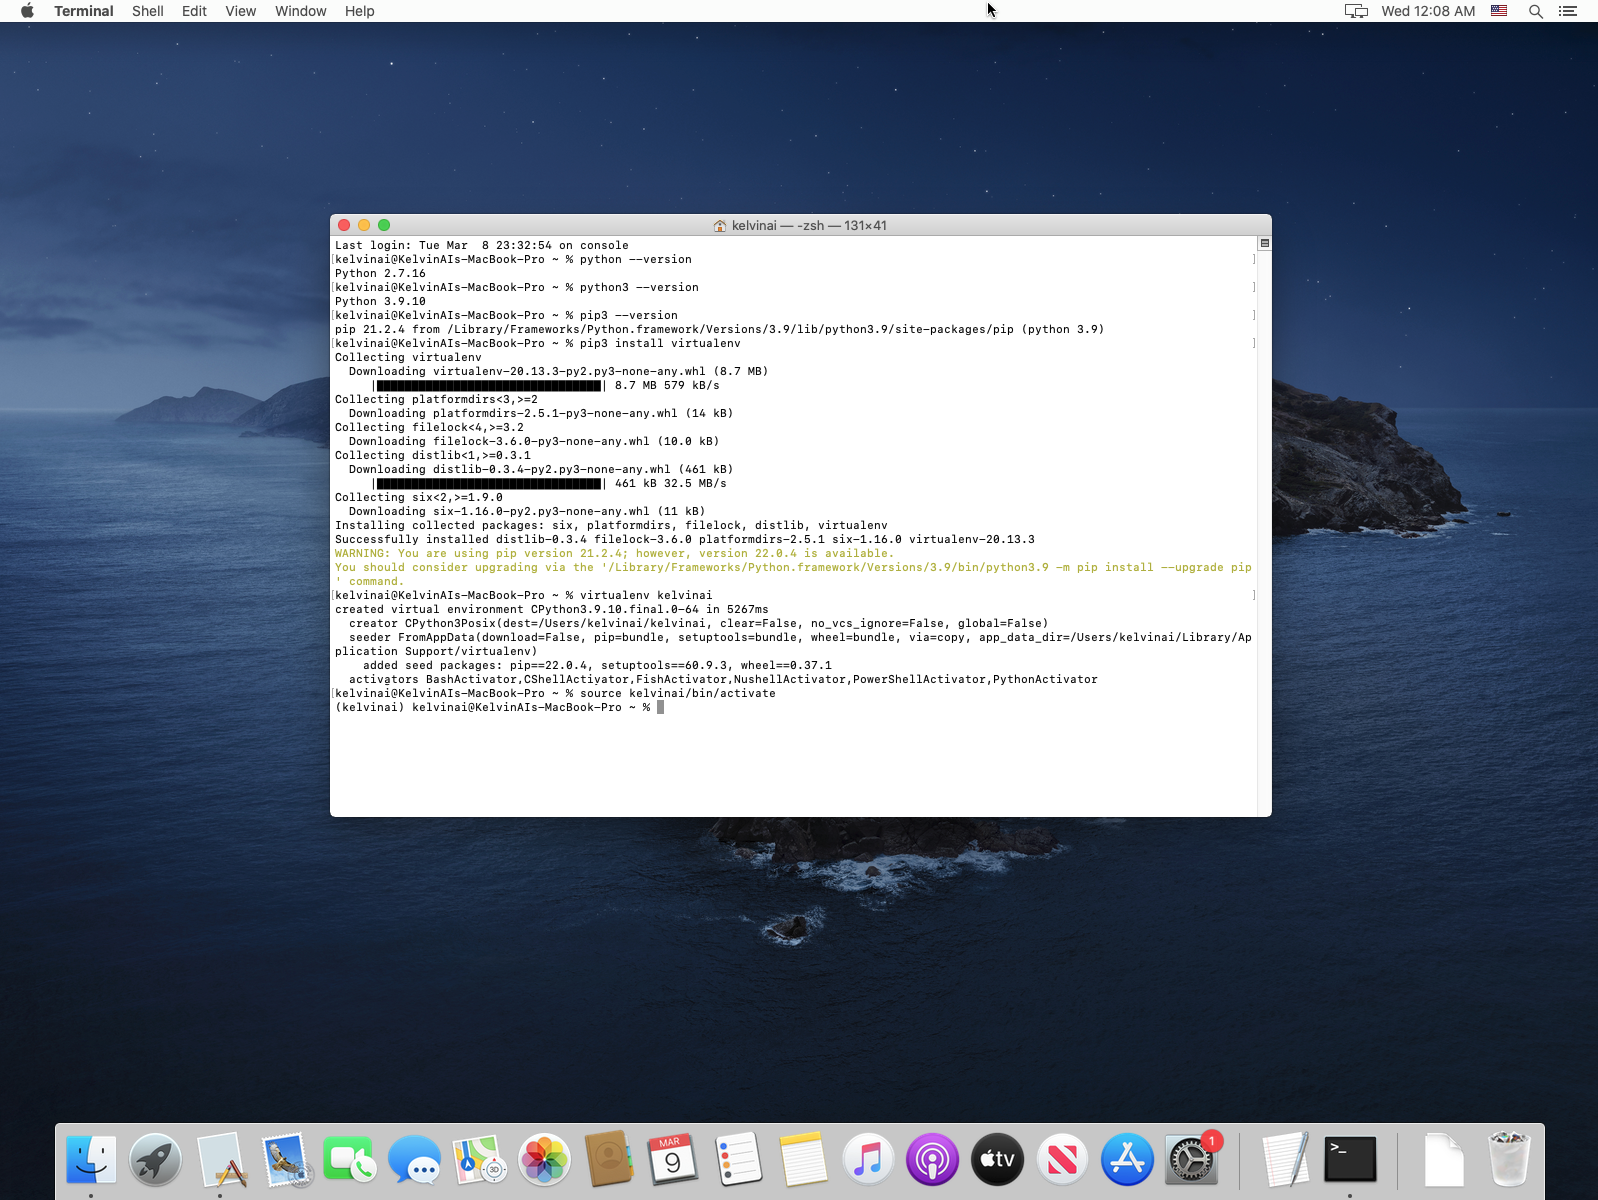Open the Shell menu

(147, 11)
